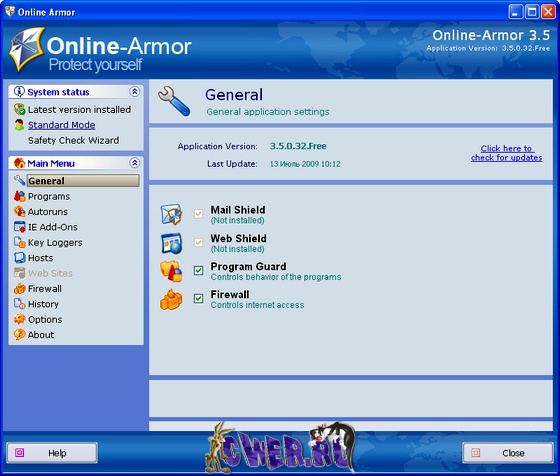Click the History icon in sidebar
The height and width of the screenshot is (476, 560).
[x=19, y=304]
